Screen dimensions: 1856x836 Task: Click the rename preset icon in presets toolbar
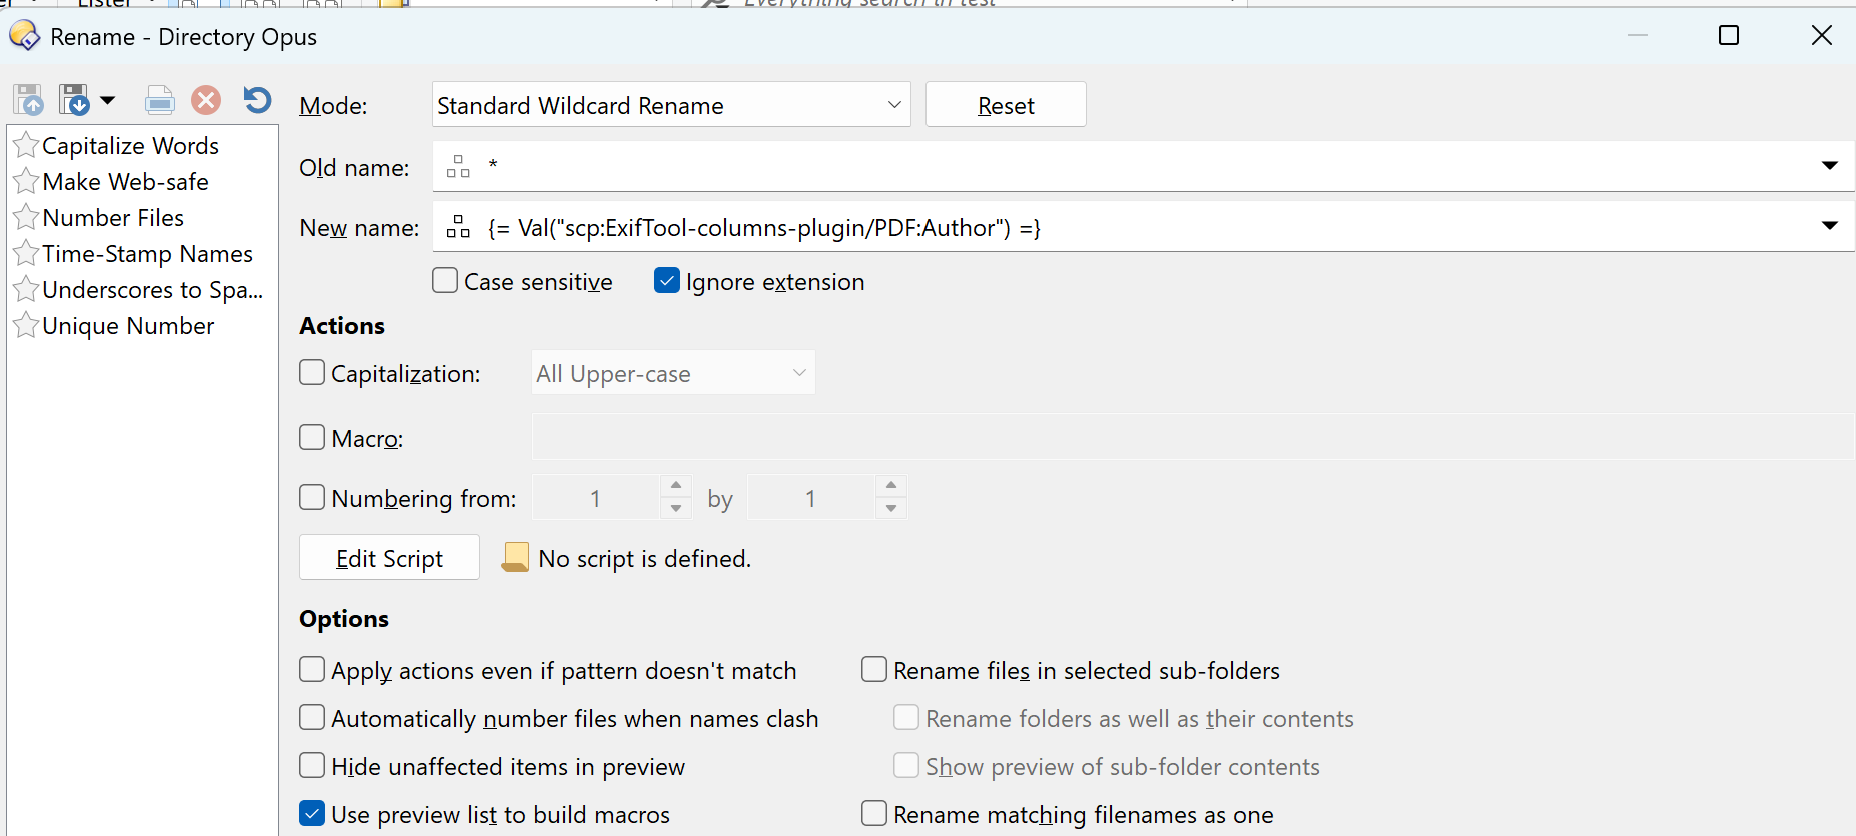[x=159, y=100]
